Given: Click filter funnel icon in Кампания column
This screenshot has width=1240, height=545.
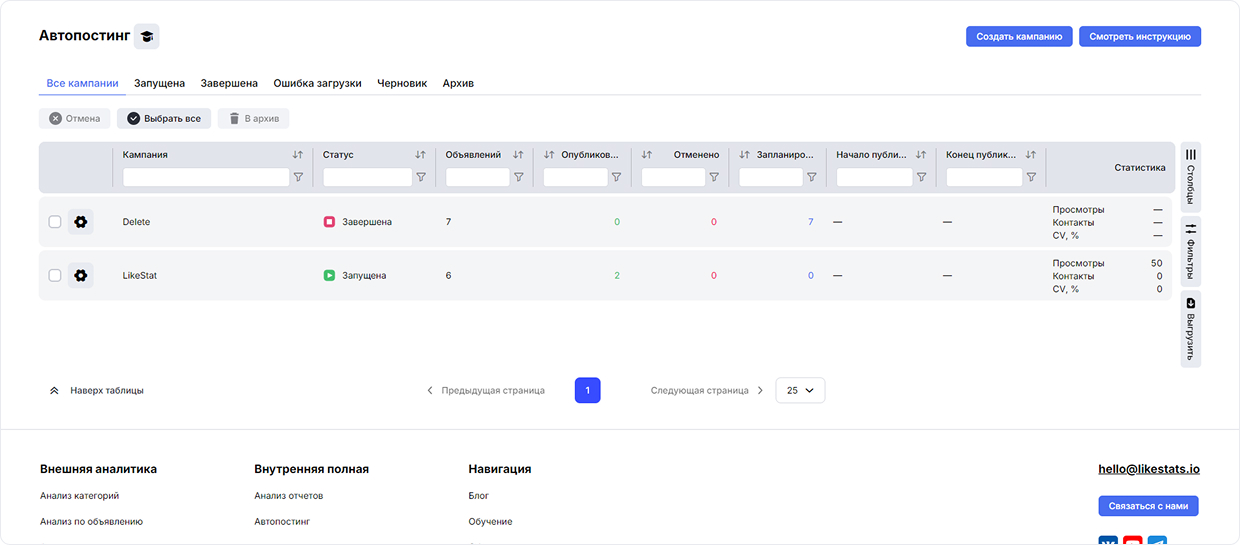Looking at the screenshot, I should coord(298,177).
